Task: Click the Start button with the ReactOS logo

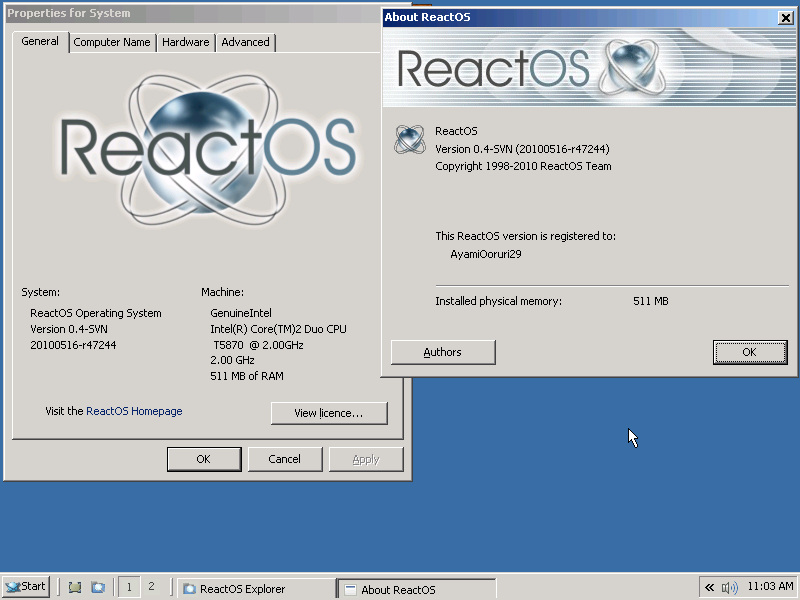Action: 25,586
